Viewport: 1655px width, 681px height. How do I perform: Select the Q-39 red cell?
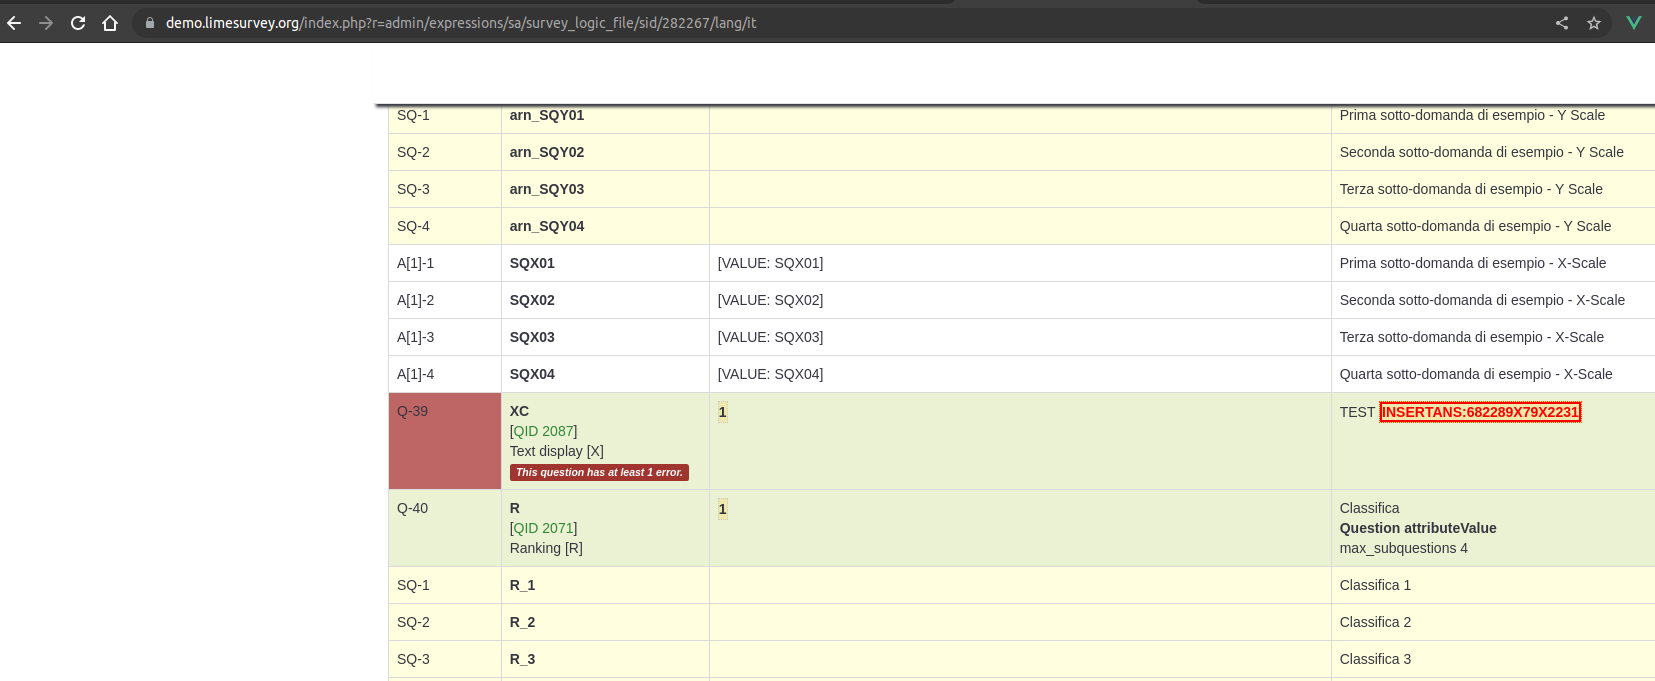445,441
